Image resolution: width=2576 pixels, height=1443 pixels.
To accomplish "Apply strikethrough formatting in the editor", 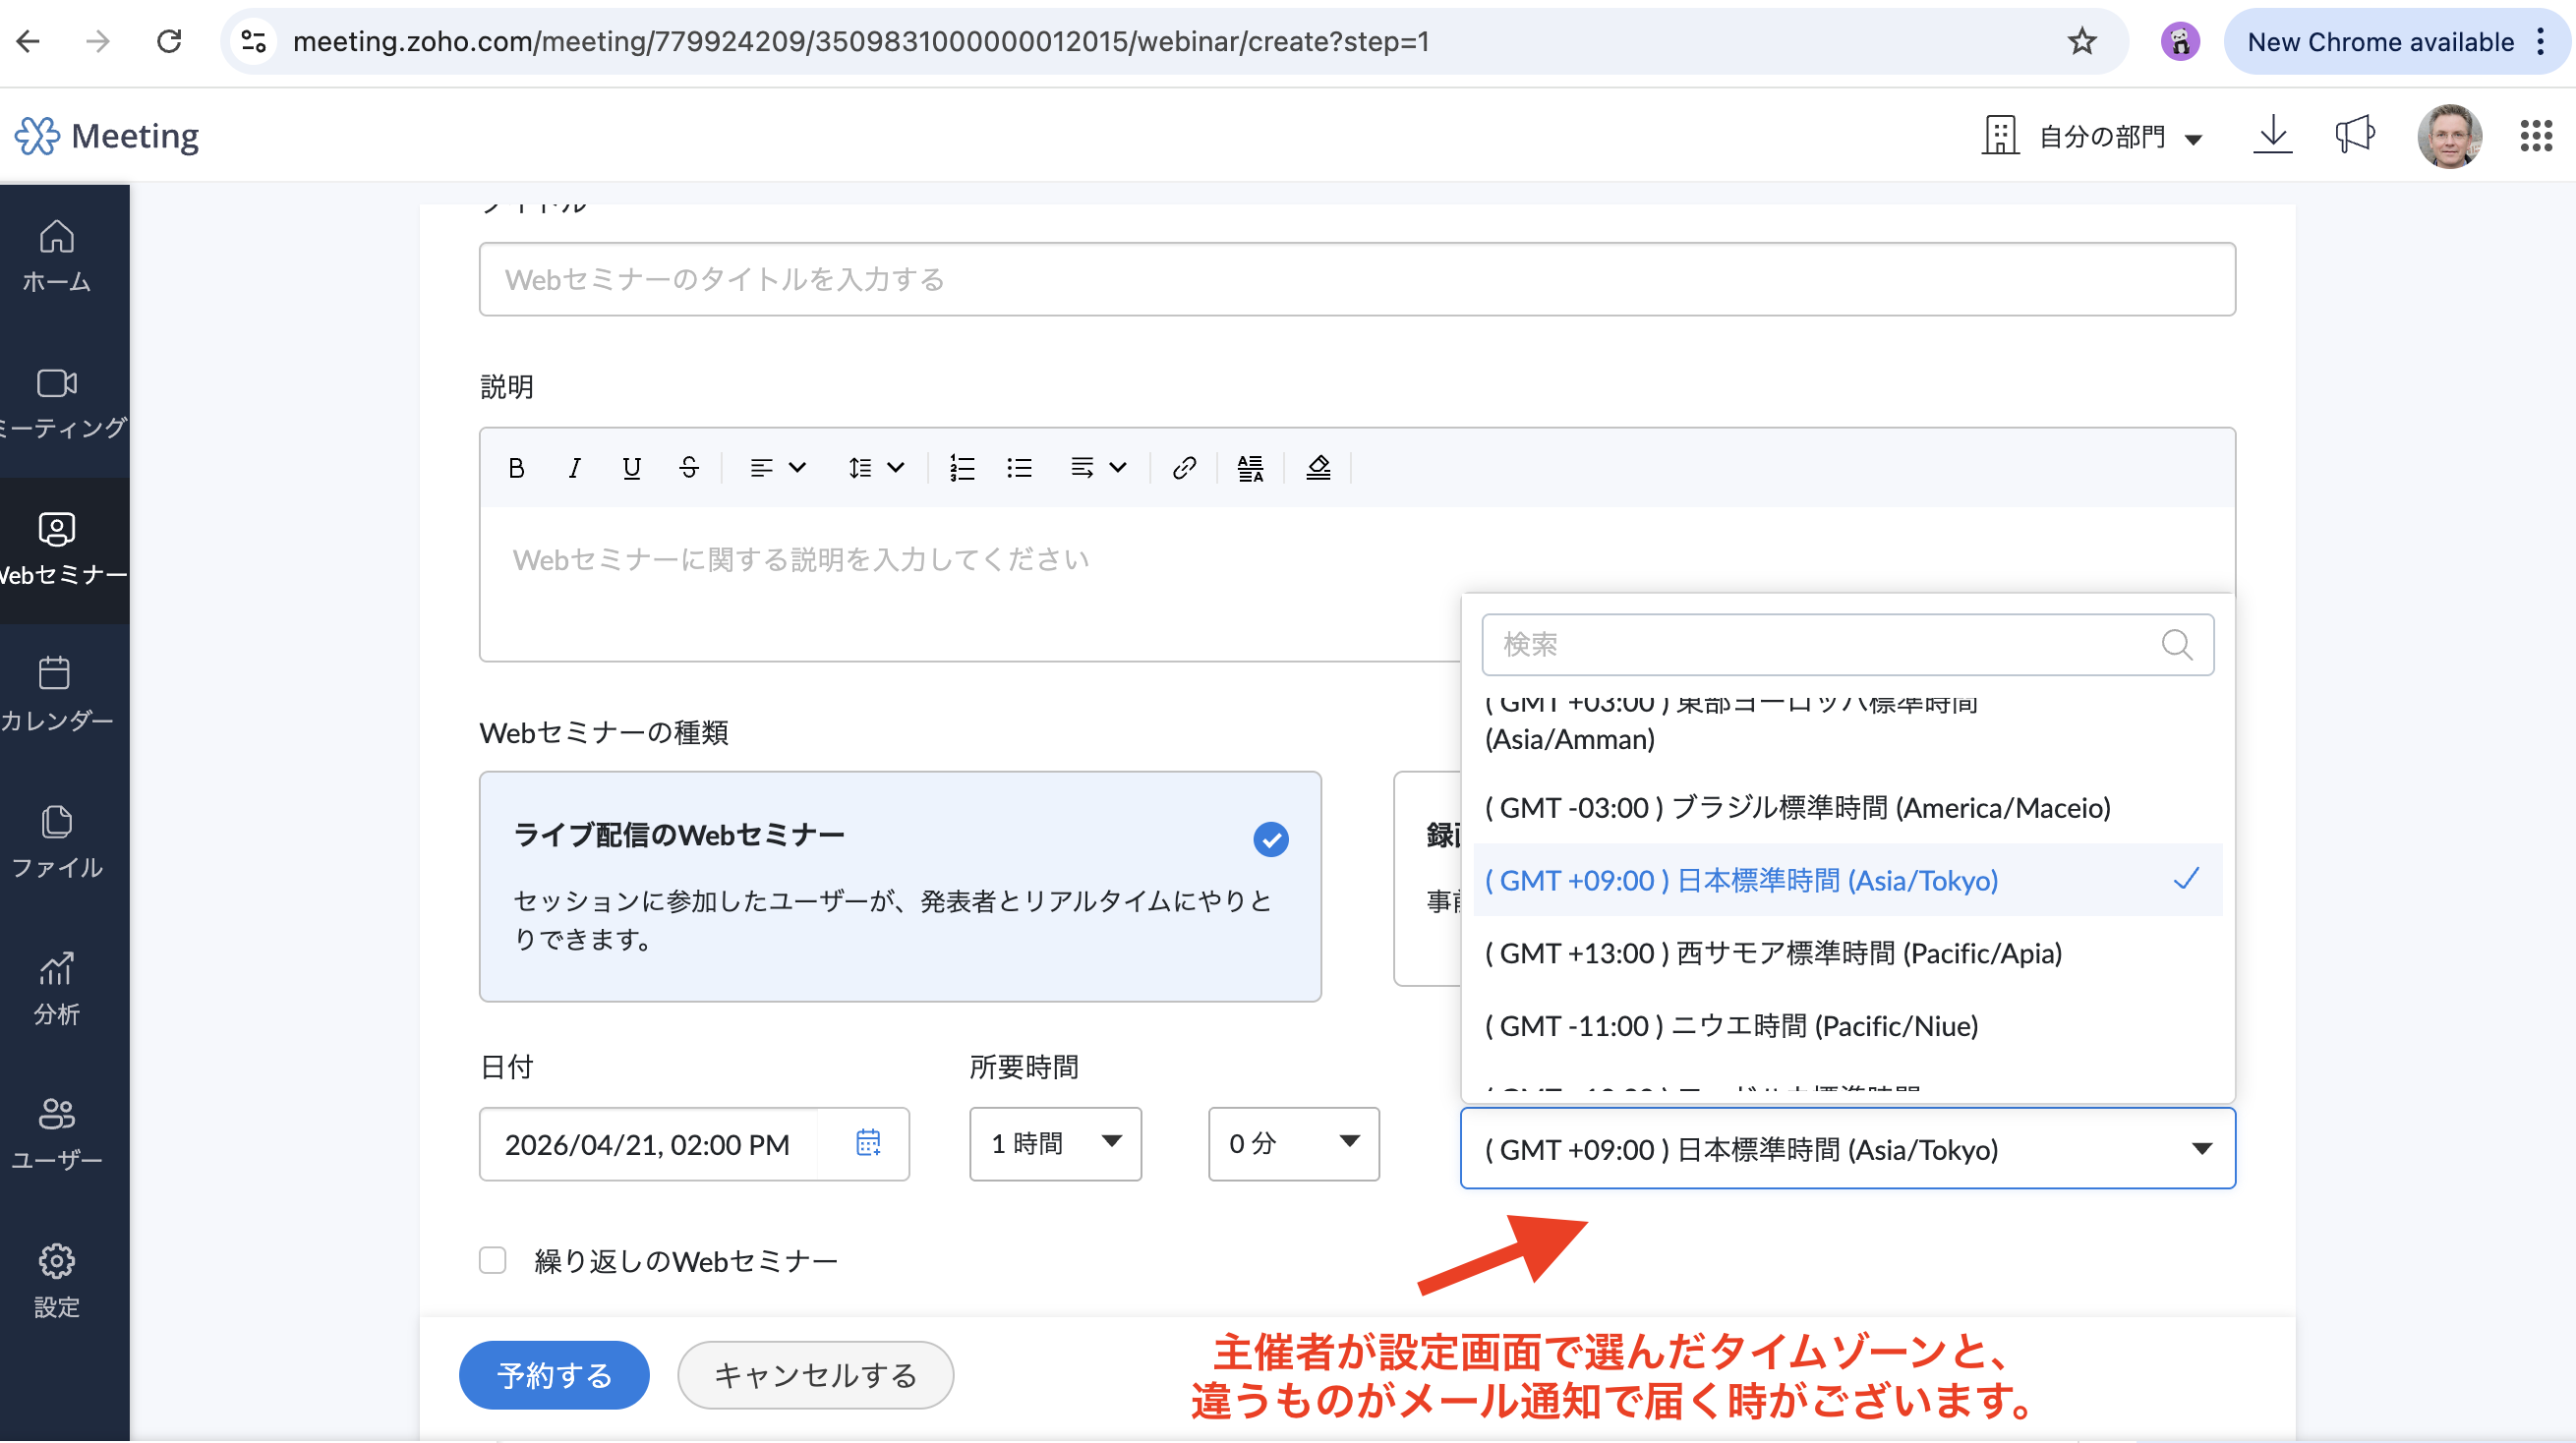I will pos(689,468).
